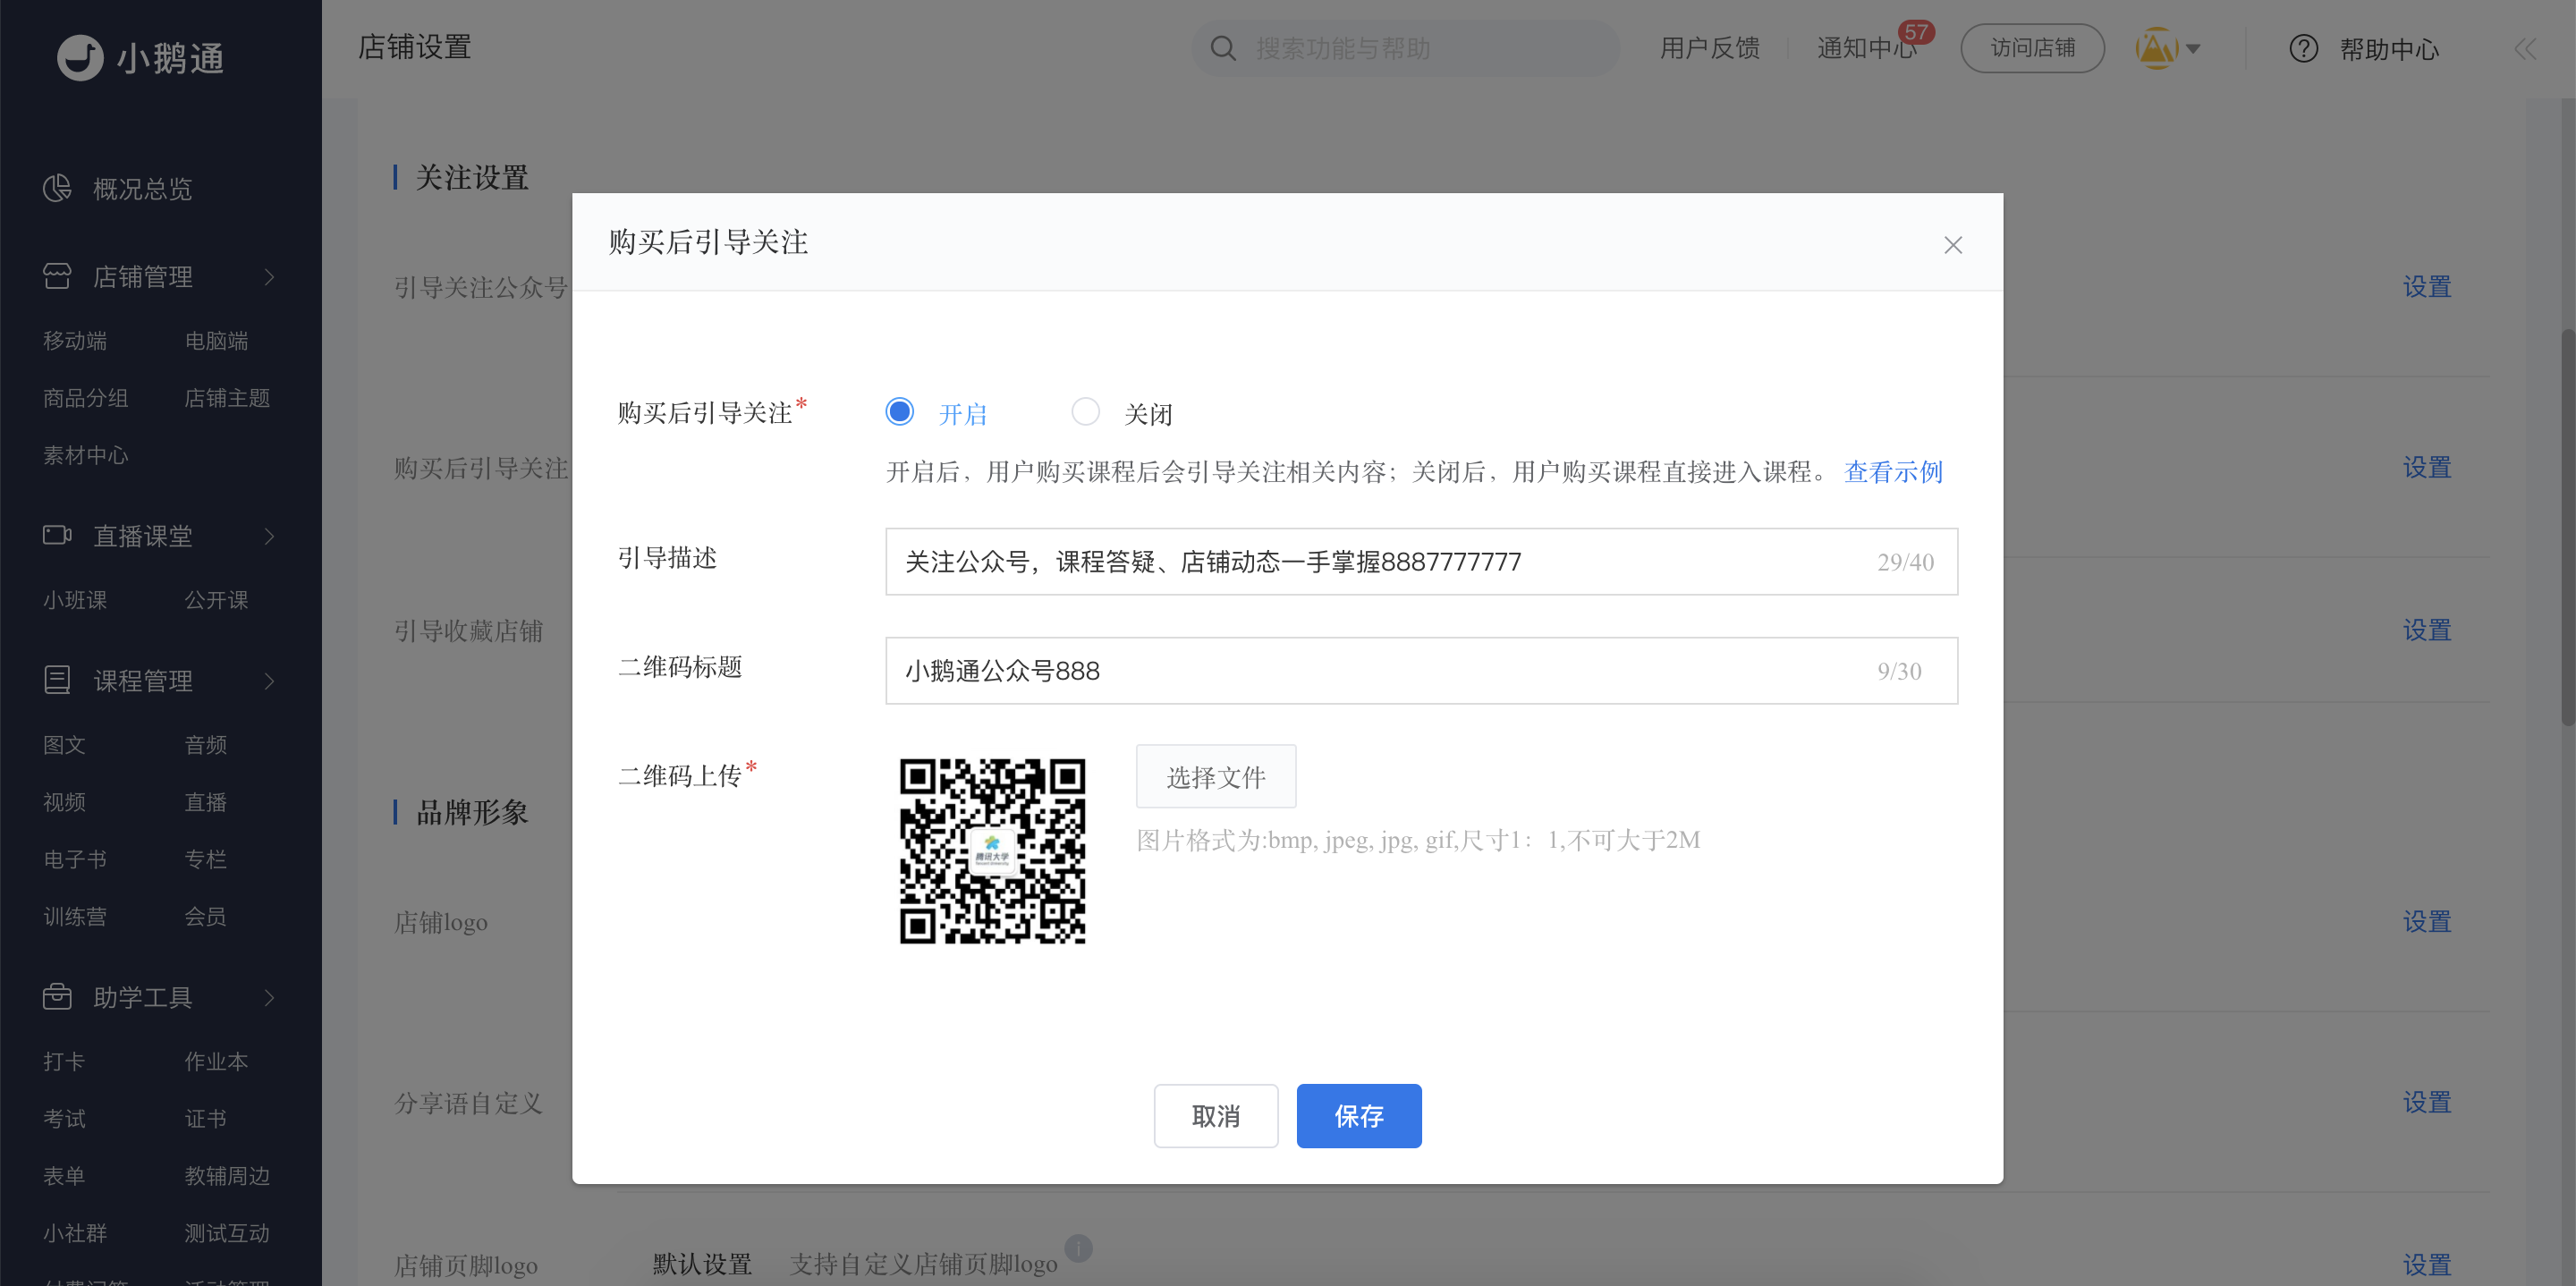Open 视频 in the sidebar
This screenshot has width=2576, height=1286.
[x=64, y=802]
